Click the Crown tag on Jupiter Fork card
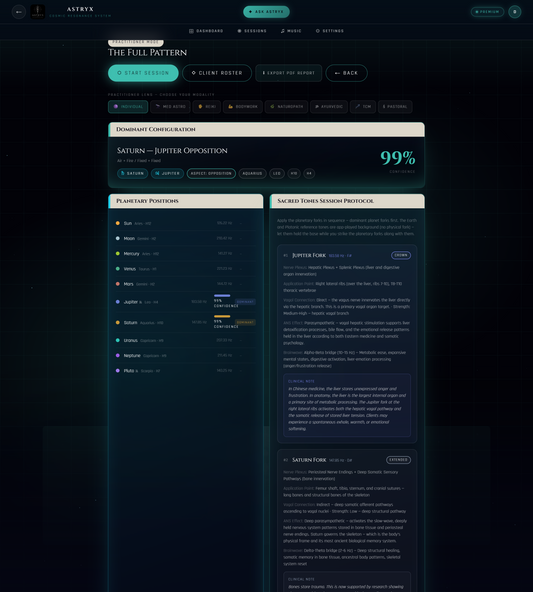Image resolution: width=533 pixels, height=592 pixels. point(401,255)
